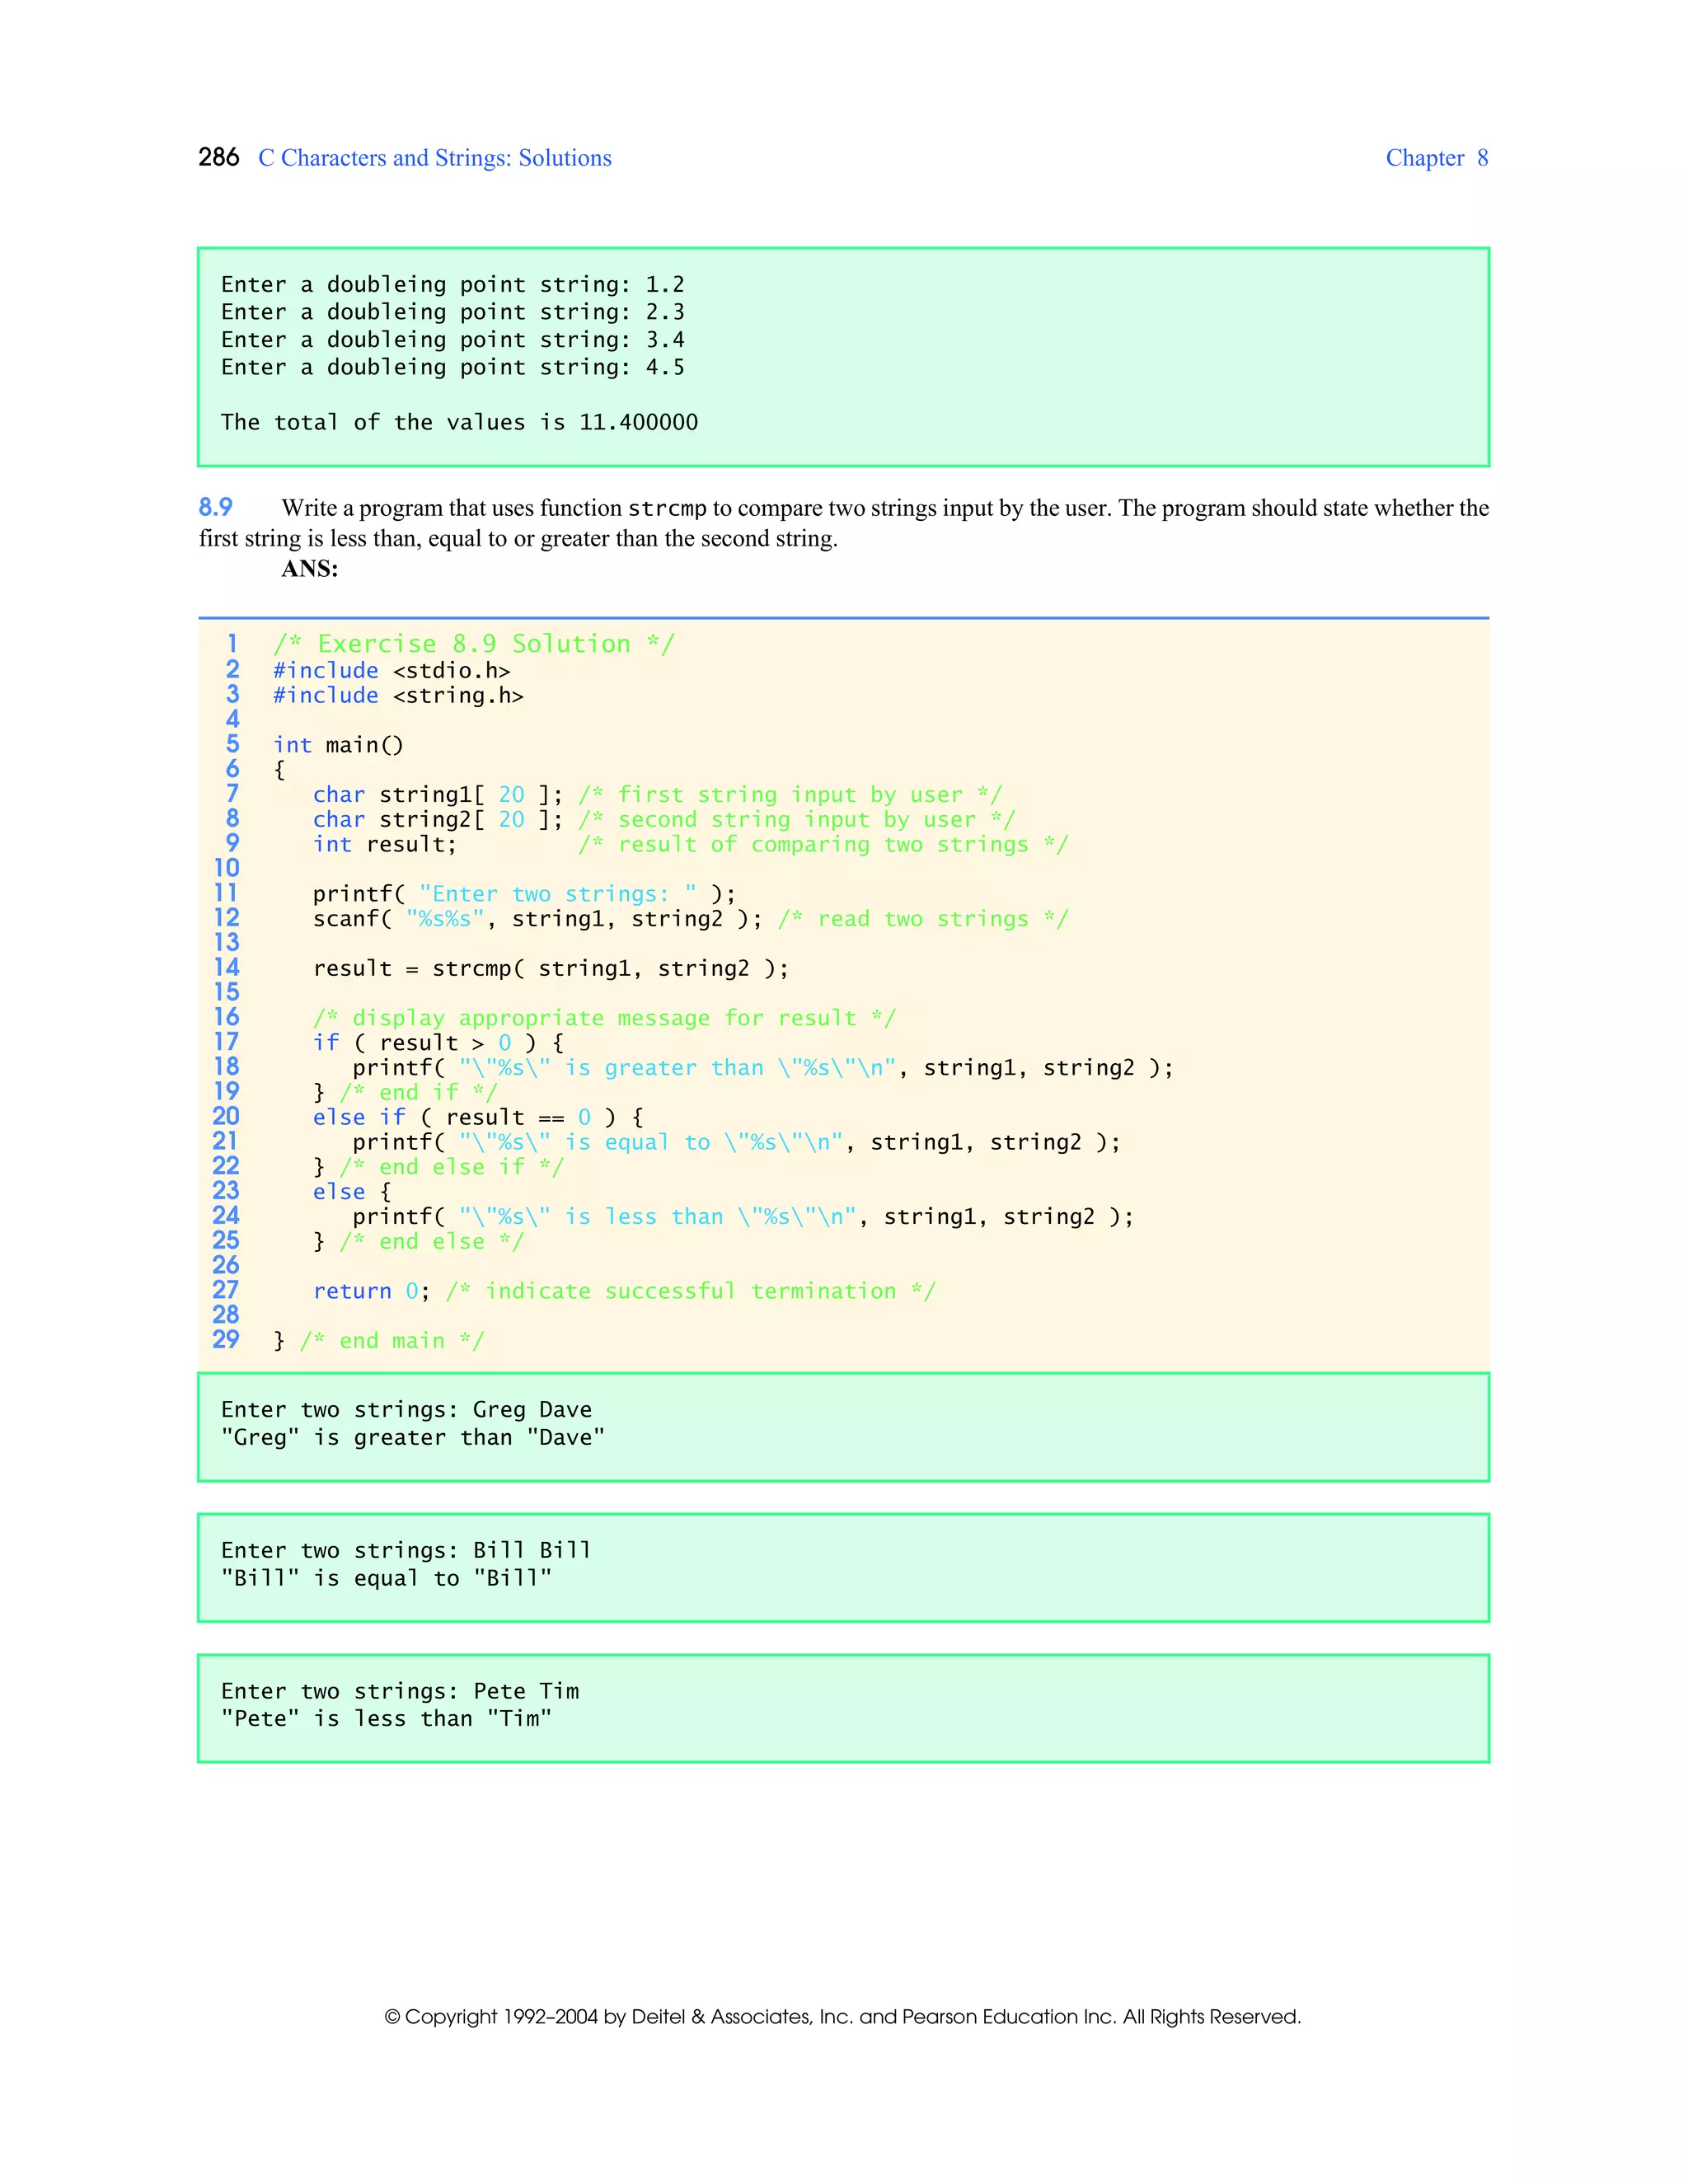Click comment 'first string input by user'
This screenshot has width=1688, height=2184.
(x=790, y=794)
